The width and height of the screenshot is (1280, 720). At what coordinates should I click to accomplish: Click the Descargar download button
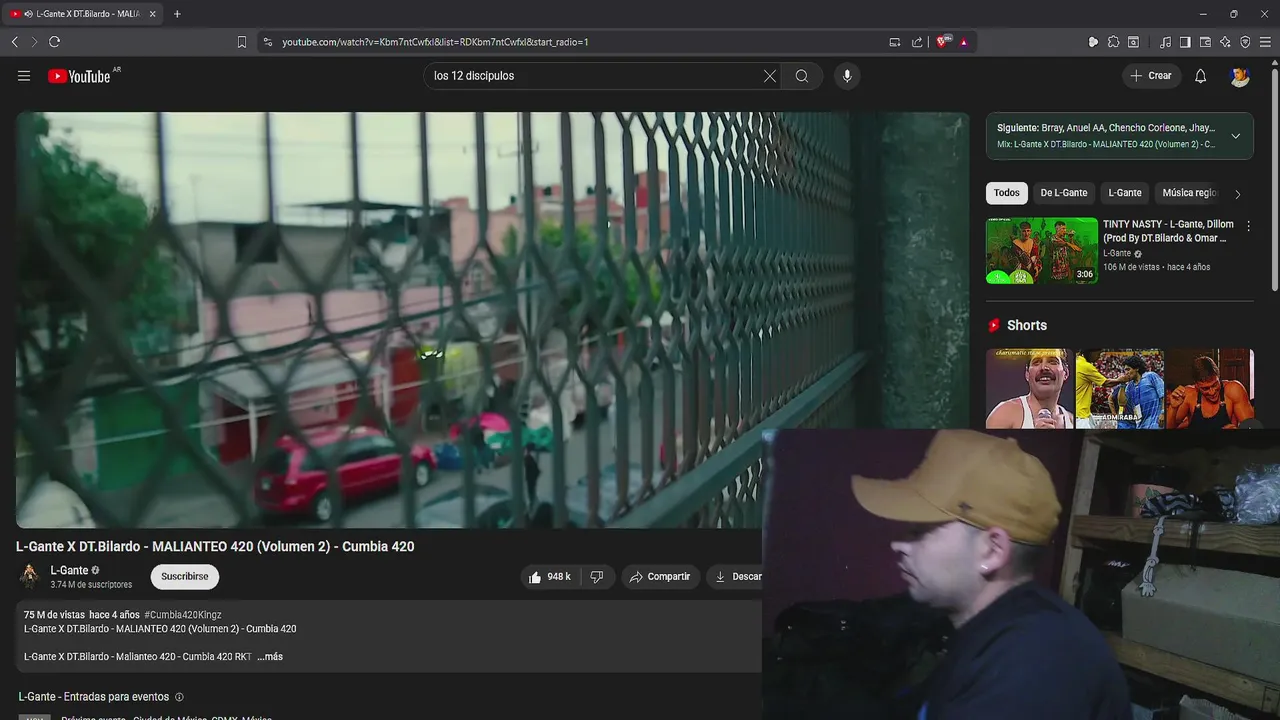click(x=737, y=577)
